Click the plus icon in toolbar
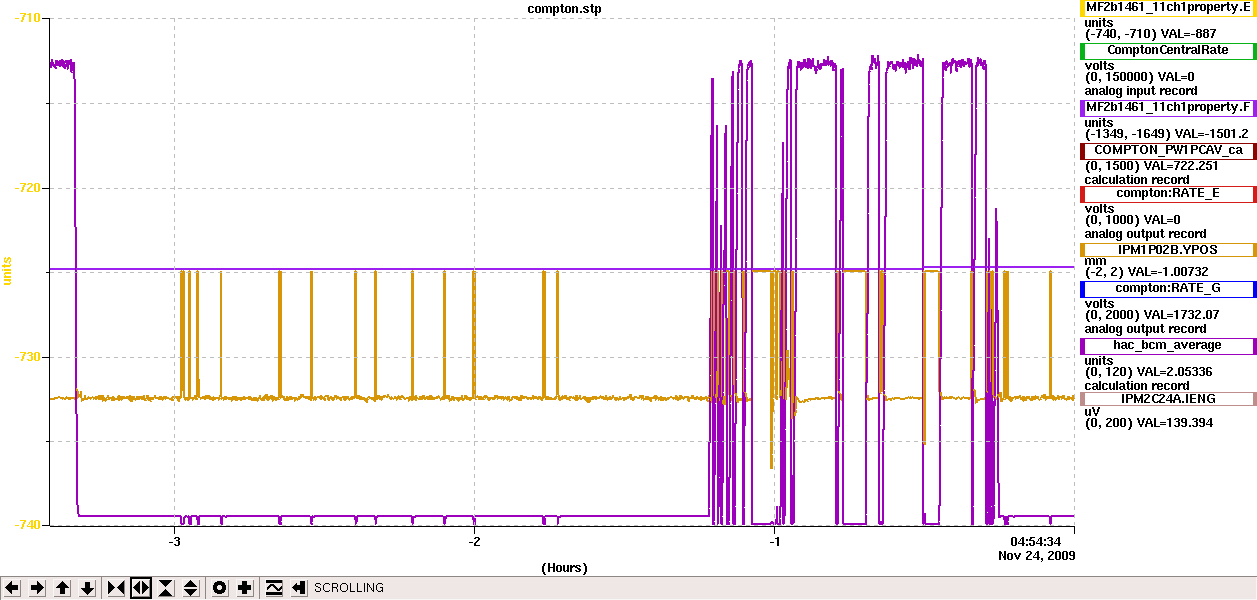This screenshot has width=1257, height=600. click(x=245, y=588)
